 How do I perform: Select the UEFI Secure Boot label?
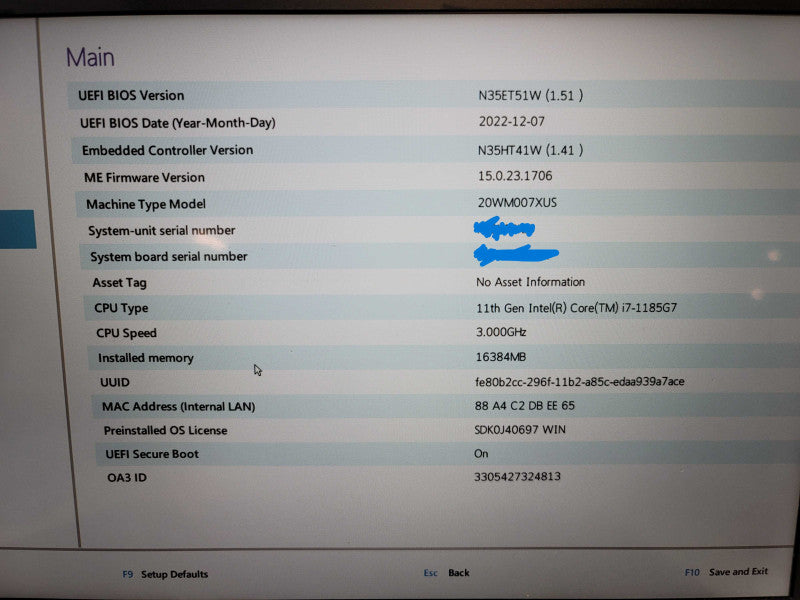[152, 454]
